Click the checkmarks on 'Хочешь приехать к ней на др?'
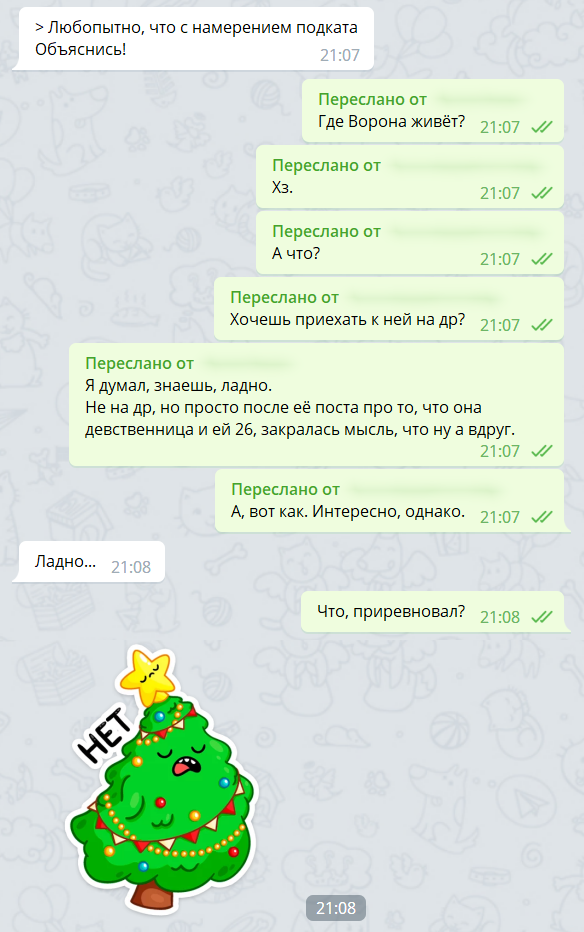Image resolution: width=584 pixels, height=932 pixels. [x=541, y=325]
